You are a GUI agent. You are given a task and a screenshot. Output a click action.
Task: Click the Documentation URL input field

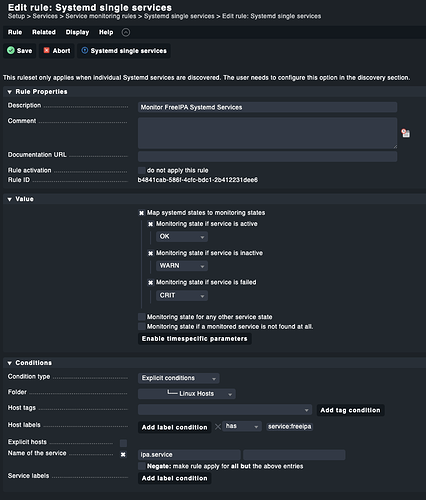coord(267,156)
